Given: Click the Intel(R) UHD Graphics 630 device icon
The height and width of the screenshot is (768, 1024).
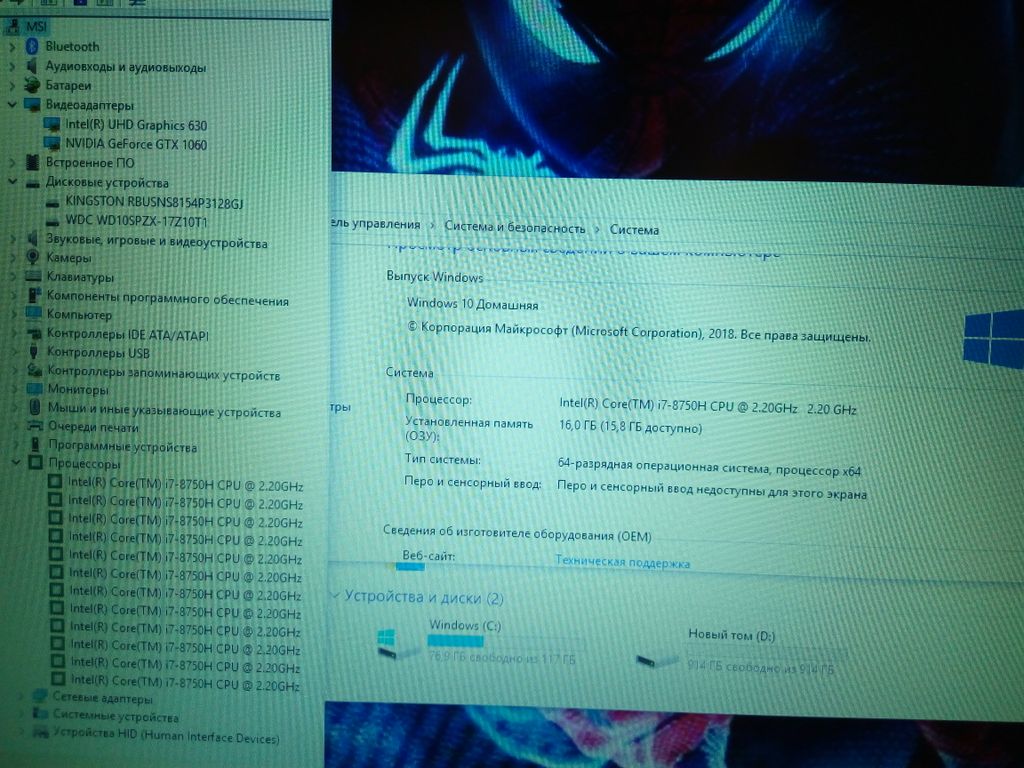Looking at the screenshot, I should click(x=52, y=124).
